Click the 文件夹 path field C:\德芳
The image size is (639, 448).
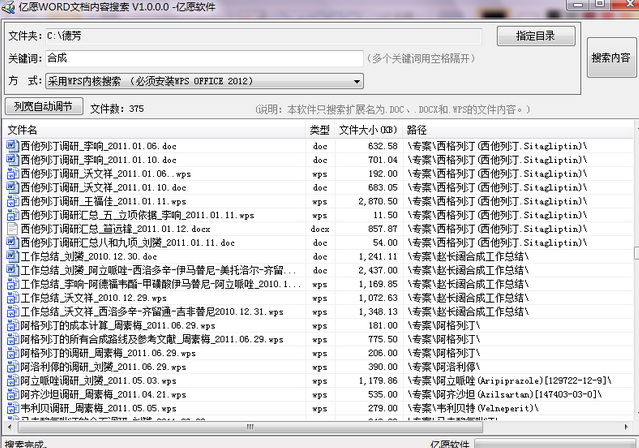coord(264,36)
